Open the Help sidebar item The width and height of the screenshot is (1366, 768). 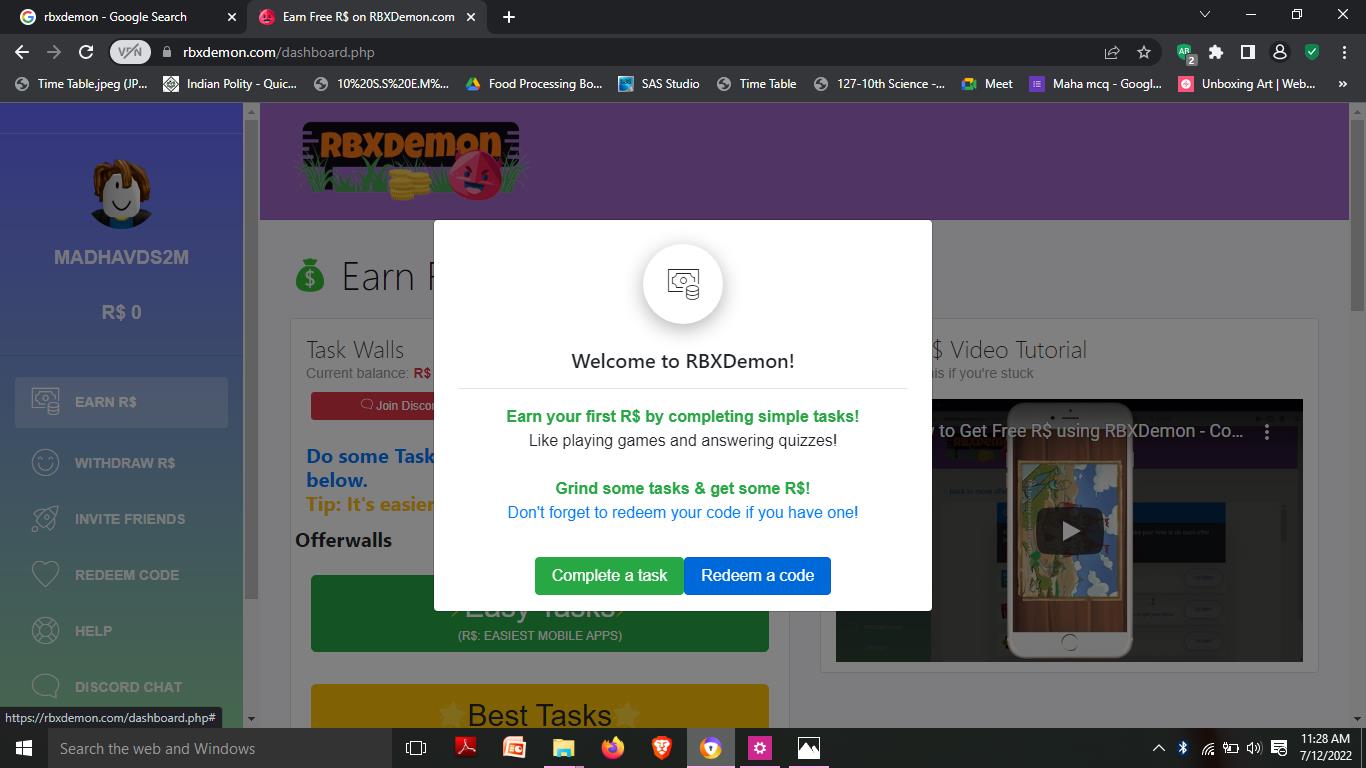121,631
